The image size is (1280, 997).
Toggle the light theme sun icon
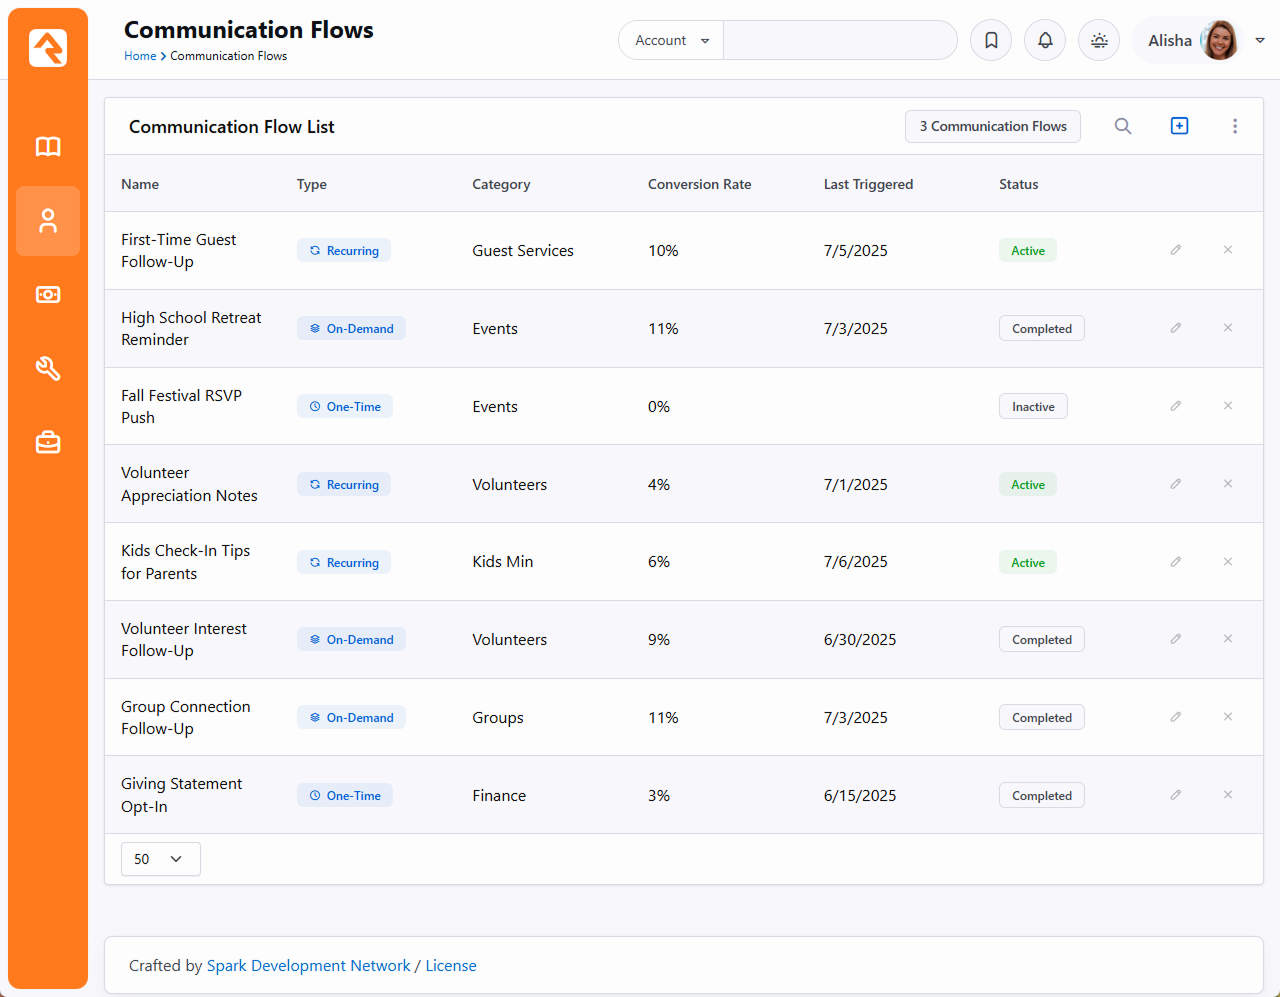tap(1099, 40)
